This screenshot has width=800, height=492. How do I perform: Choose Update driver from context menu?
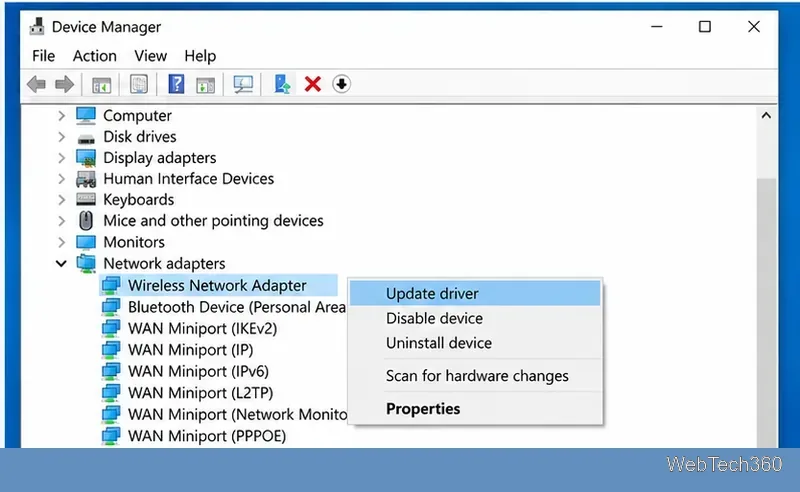[475, 293]
